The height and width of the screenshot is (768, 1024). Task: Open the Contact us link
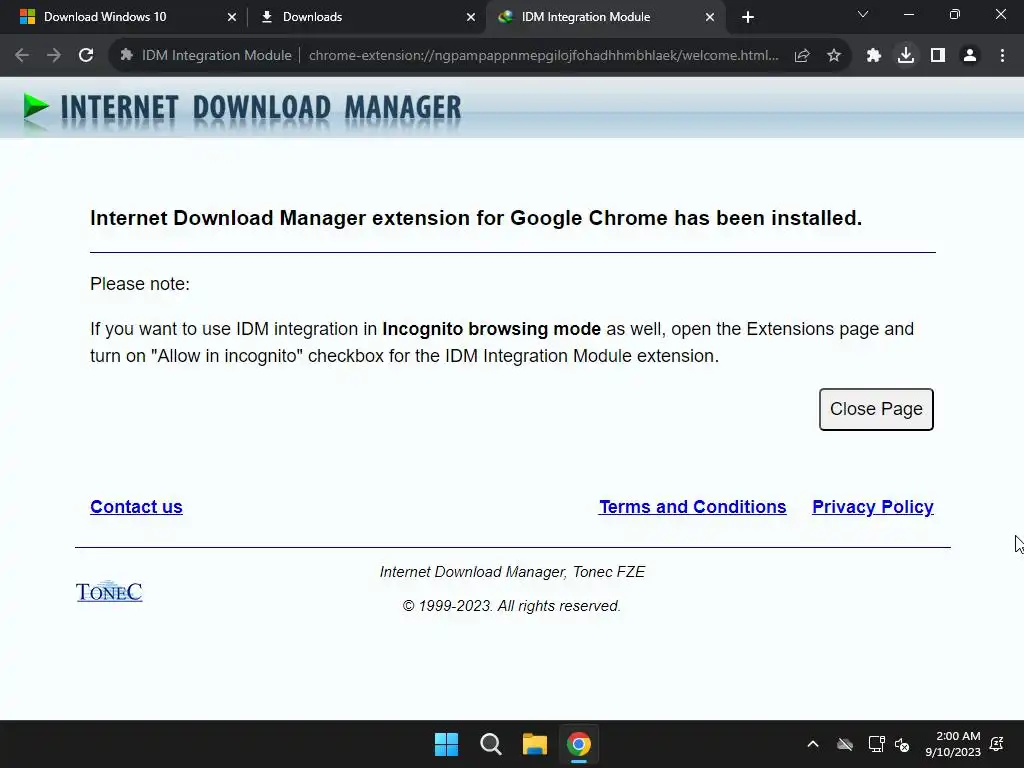coord(136,507)
